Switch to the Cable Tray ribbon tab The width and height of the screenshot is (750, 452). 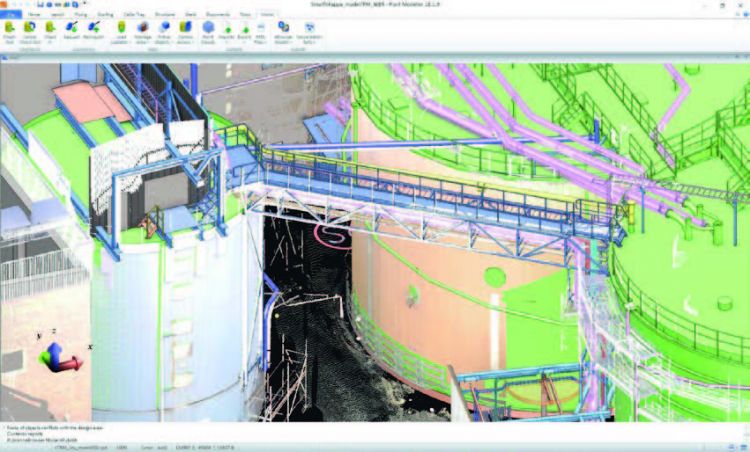[x=135, y=14]
